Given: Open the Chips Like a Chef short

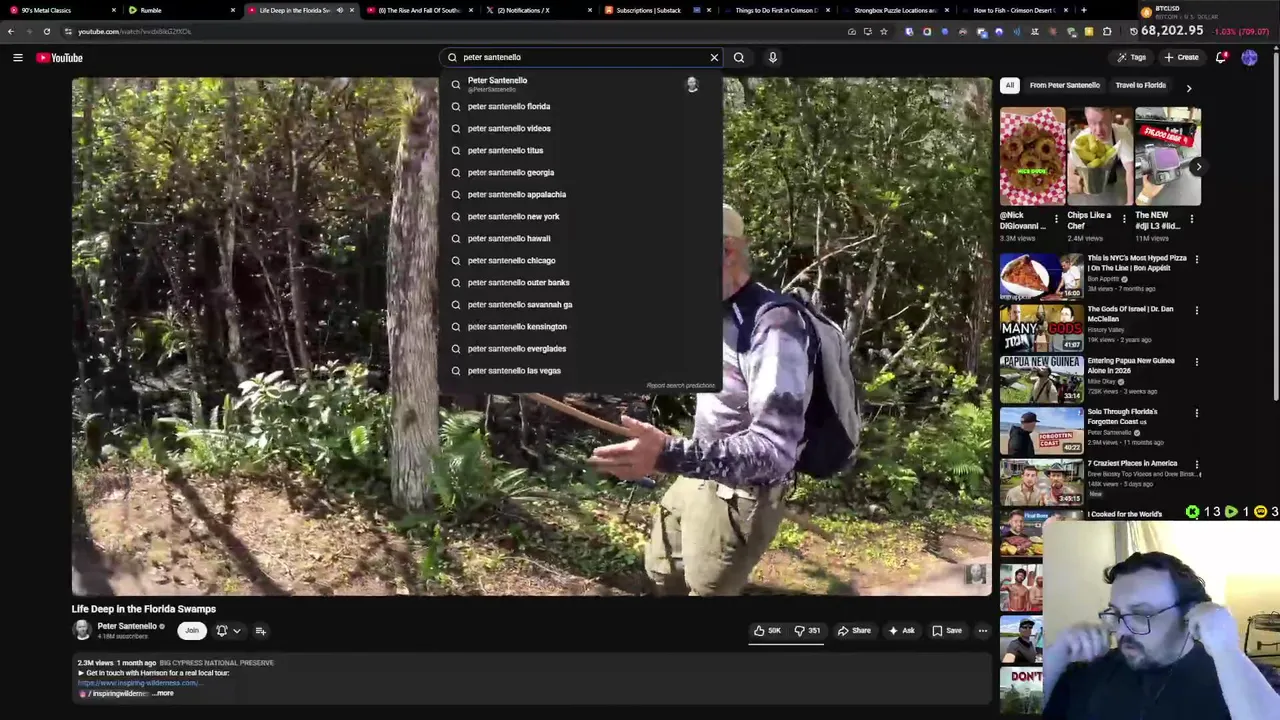Looking at the screenshot, I should [x=1100, y=156].
